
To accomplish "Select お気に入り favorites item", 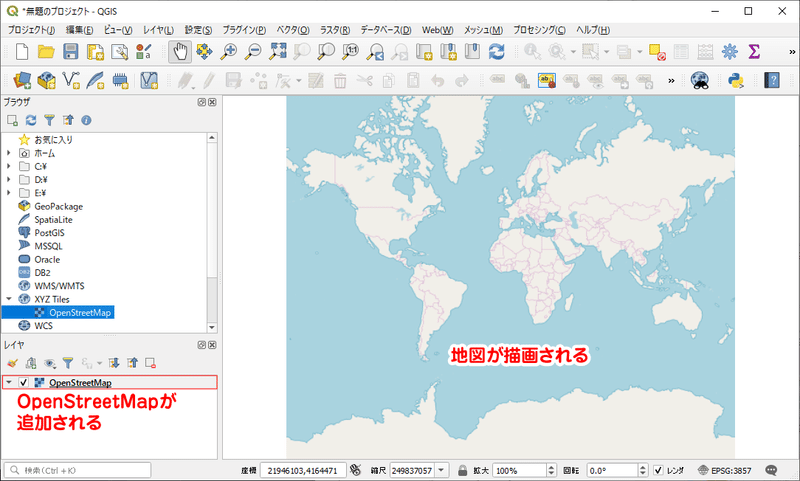I will 53,139.
